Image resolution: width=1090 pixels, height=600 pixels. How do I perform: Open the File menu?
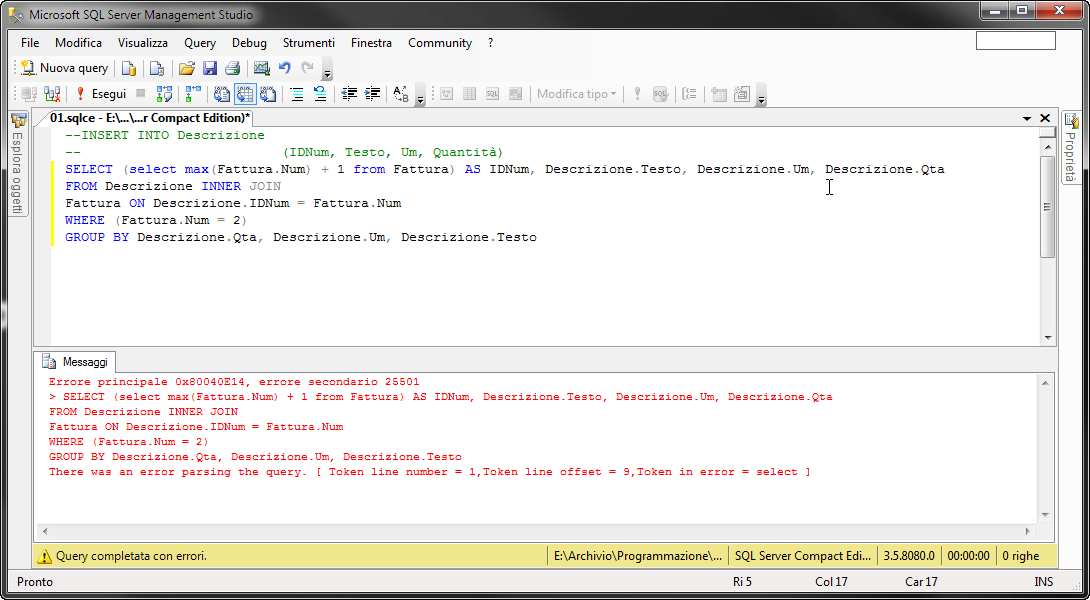tap(30, 42)
